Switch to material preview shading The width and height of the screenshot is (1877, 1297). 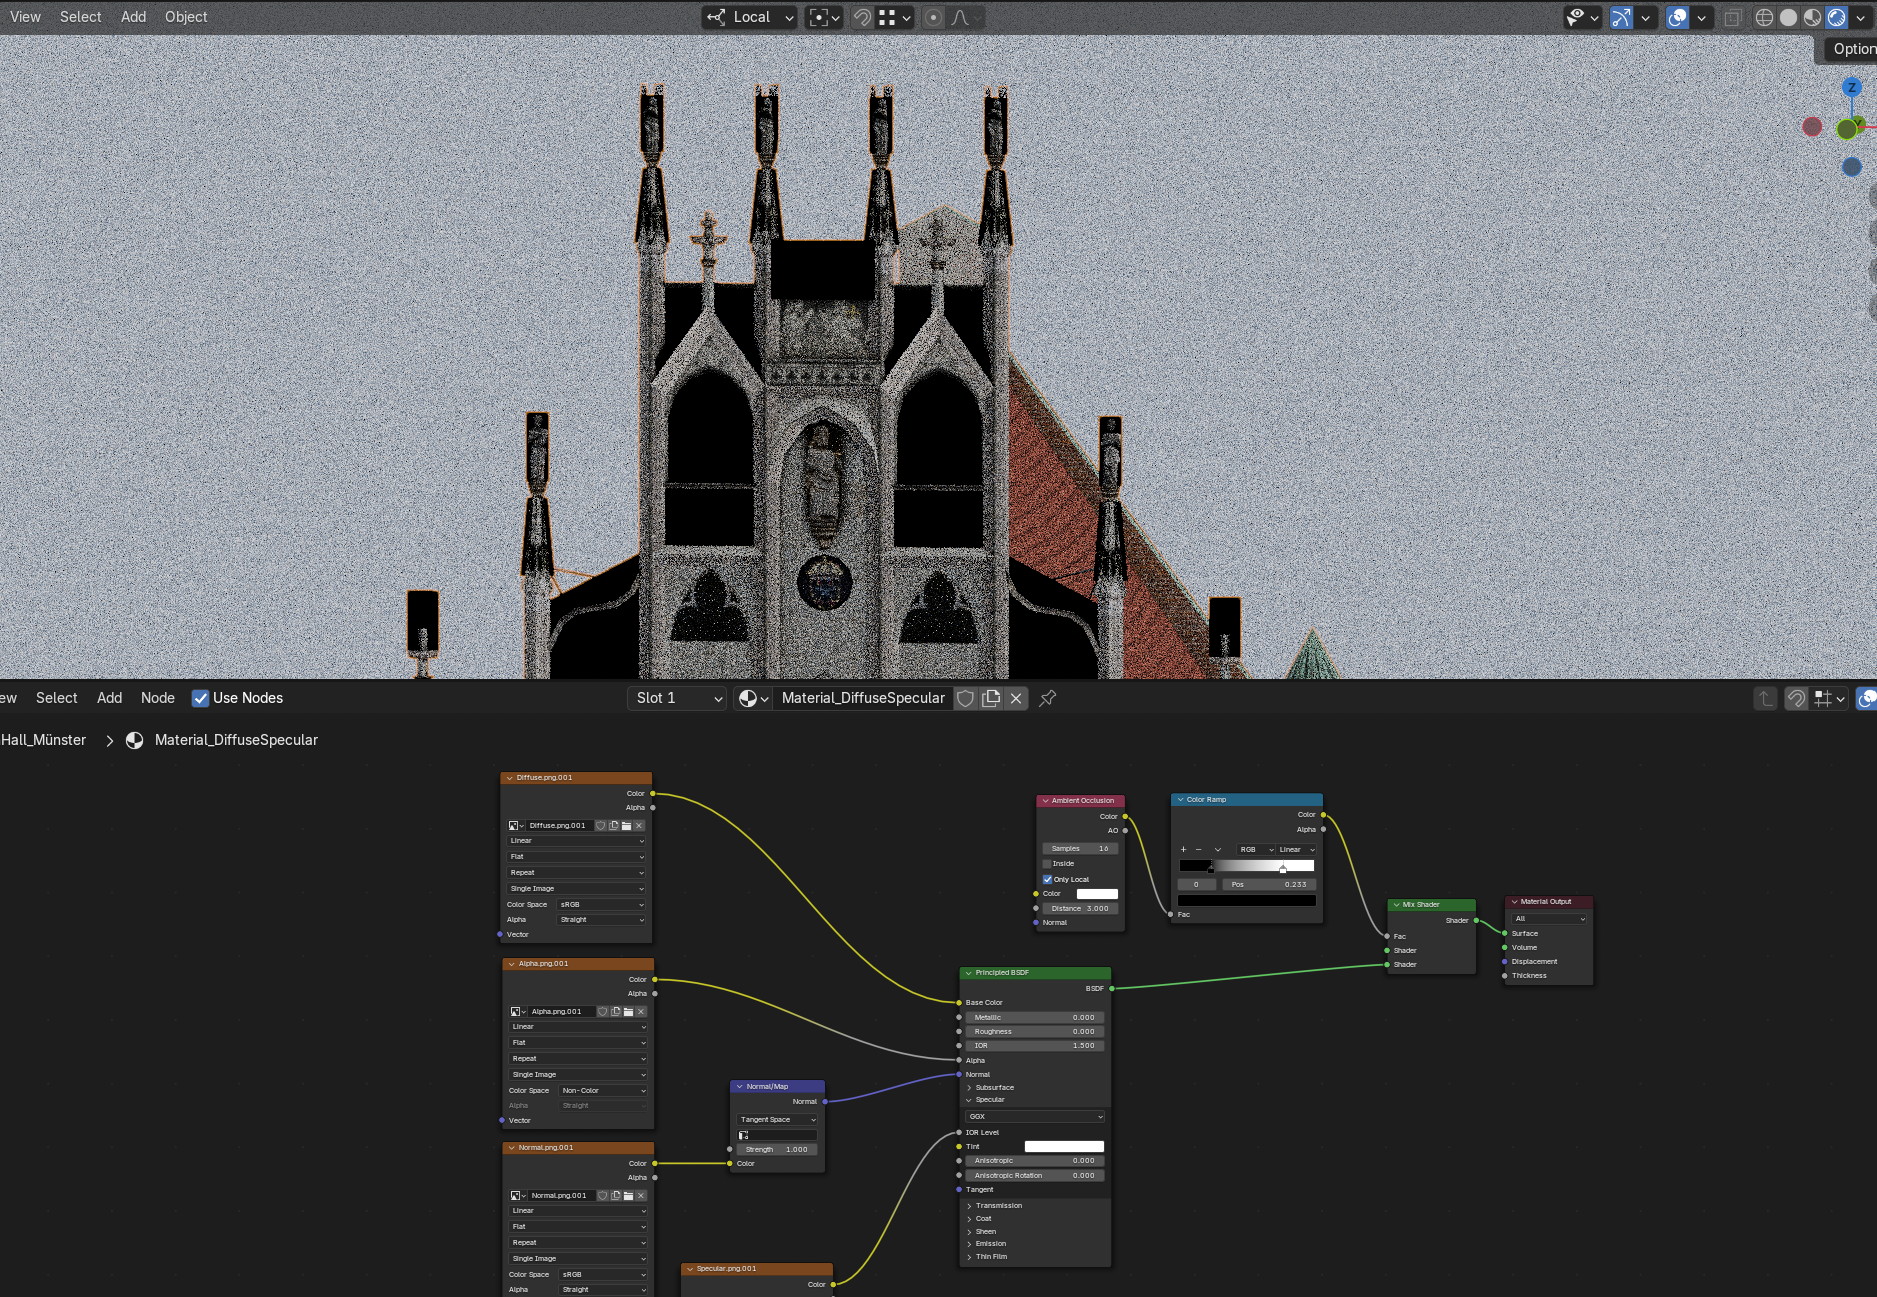pos(1813,17)
